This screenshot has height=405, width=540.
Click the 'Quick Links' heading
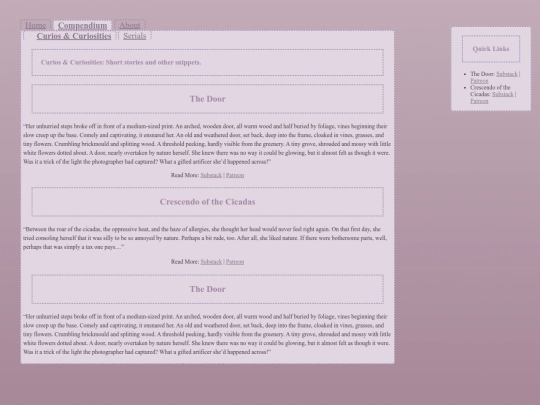click(x=491, y=49)
